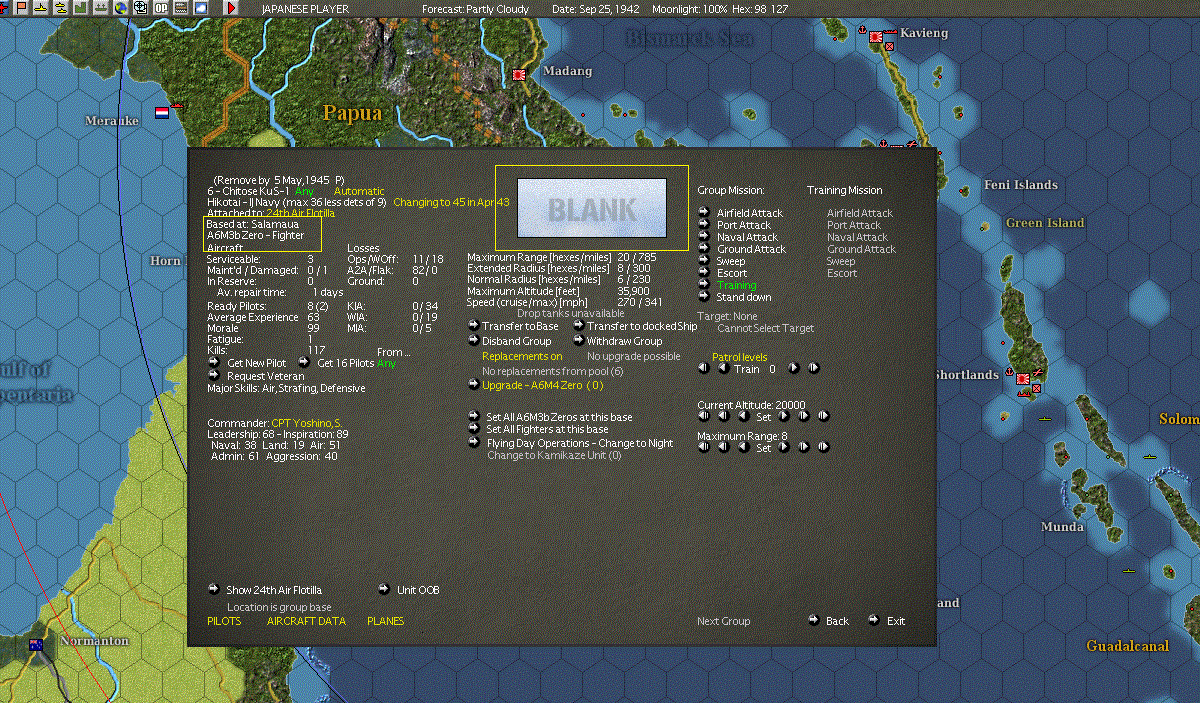
Task: Open the AIRCRAFT DATA tab
Action: [x=306, y=621]
